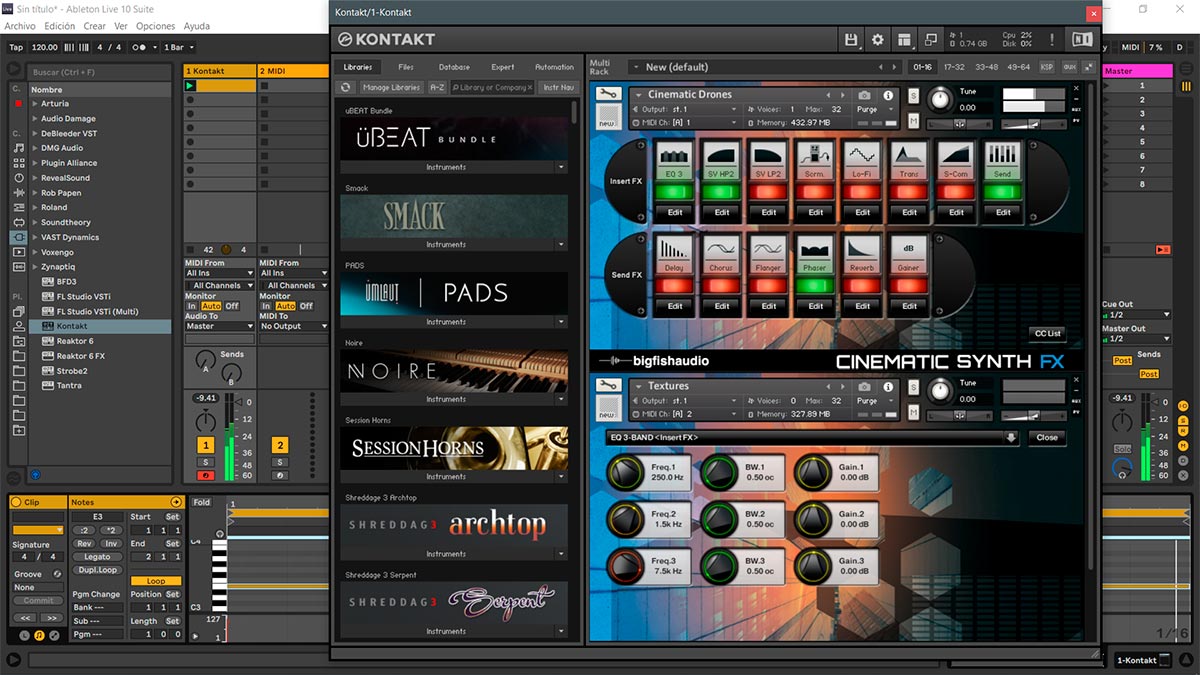Click the Instr Nav button

tap(559, 87)
